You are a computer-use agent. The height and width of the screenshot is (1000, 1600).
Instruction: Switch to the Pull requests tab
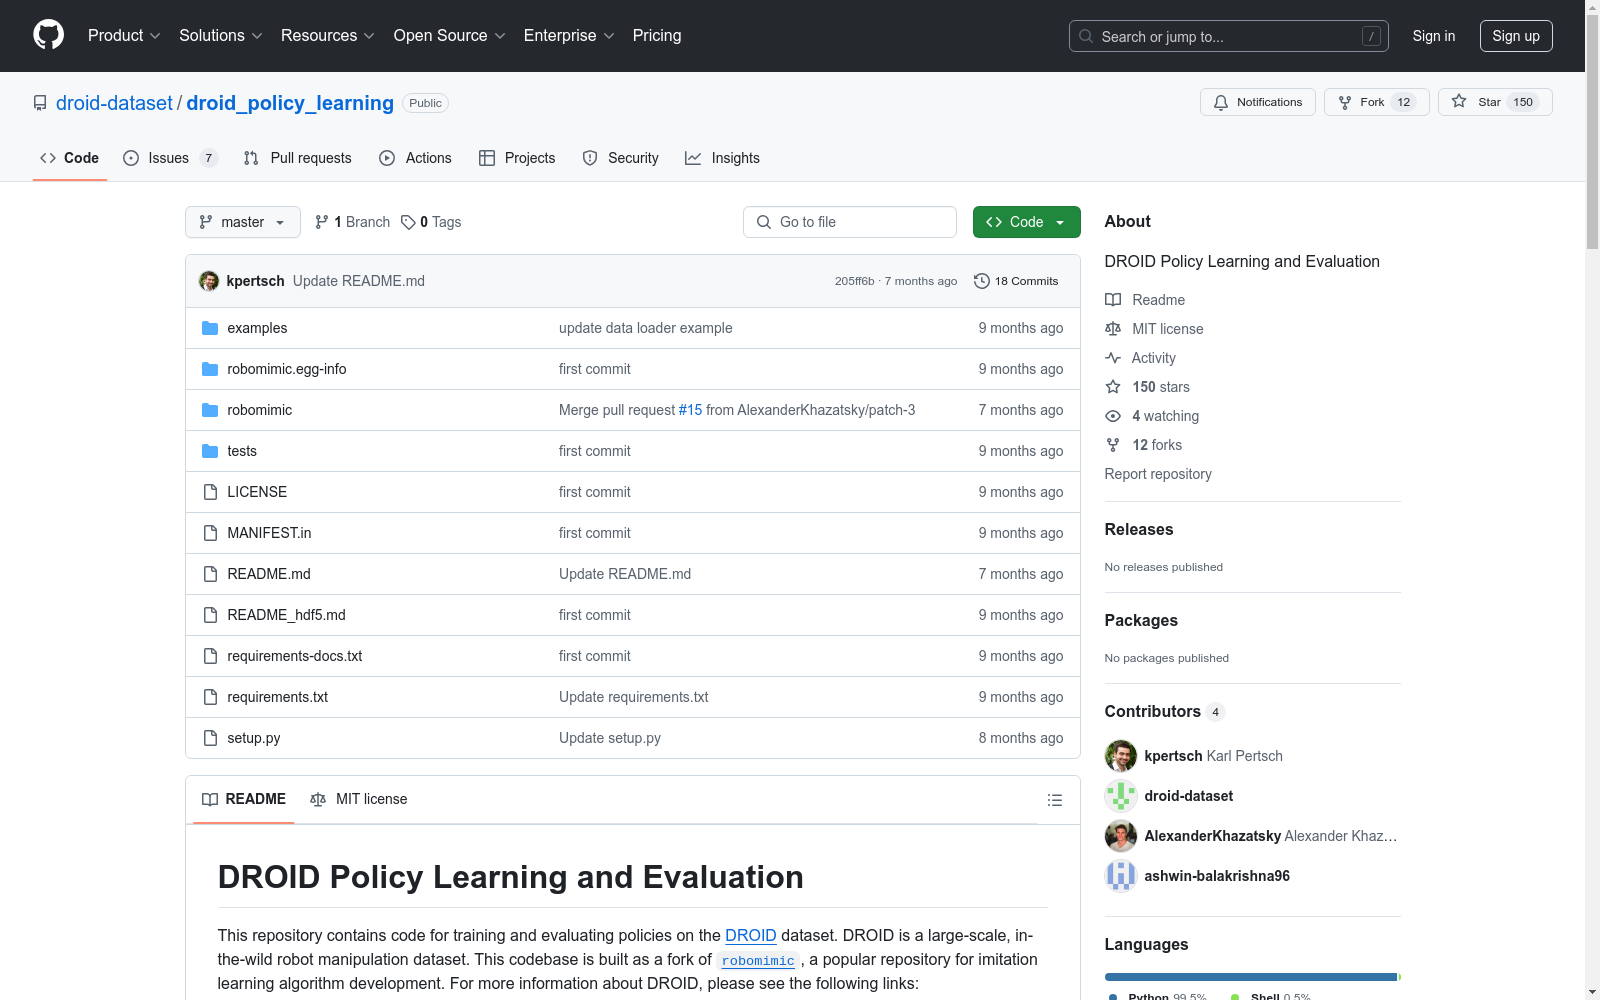[298, 158]
